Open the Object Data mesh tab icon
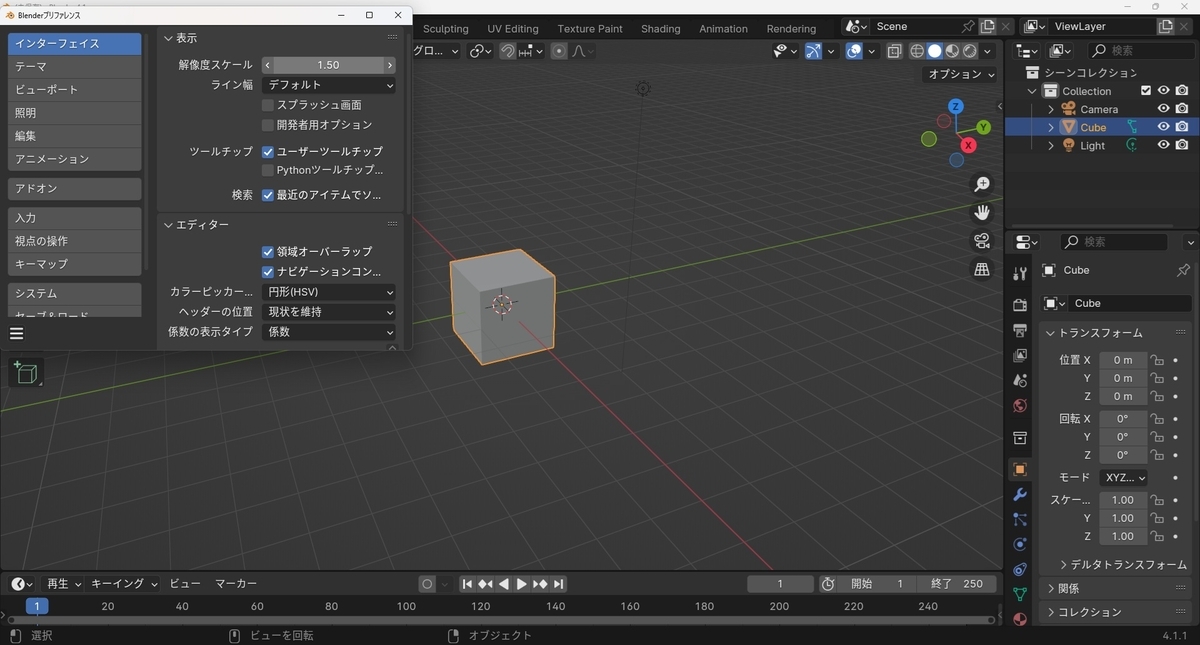This screenshot has width=1200, height=645. tap(1019, 594)
